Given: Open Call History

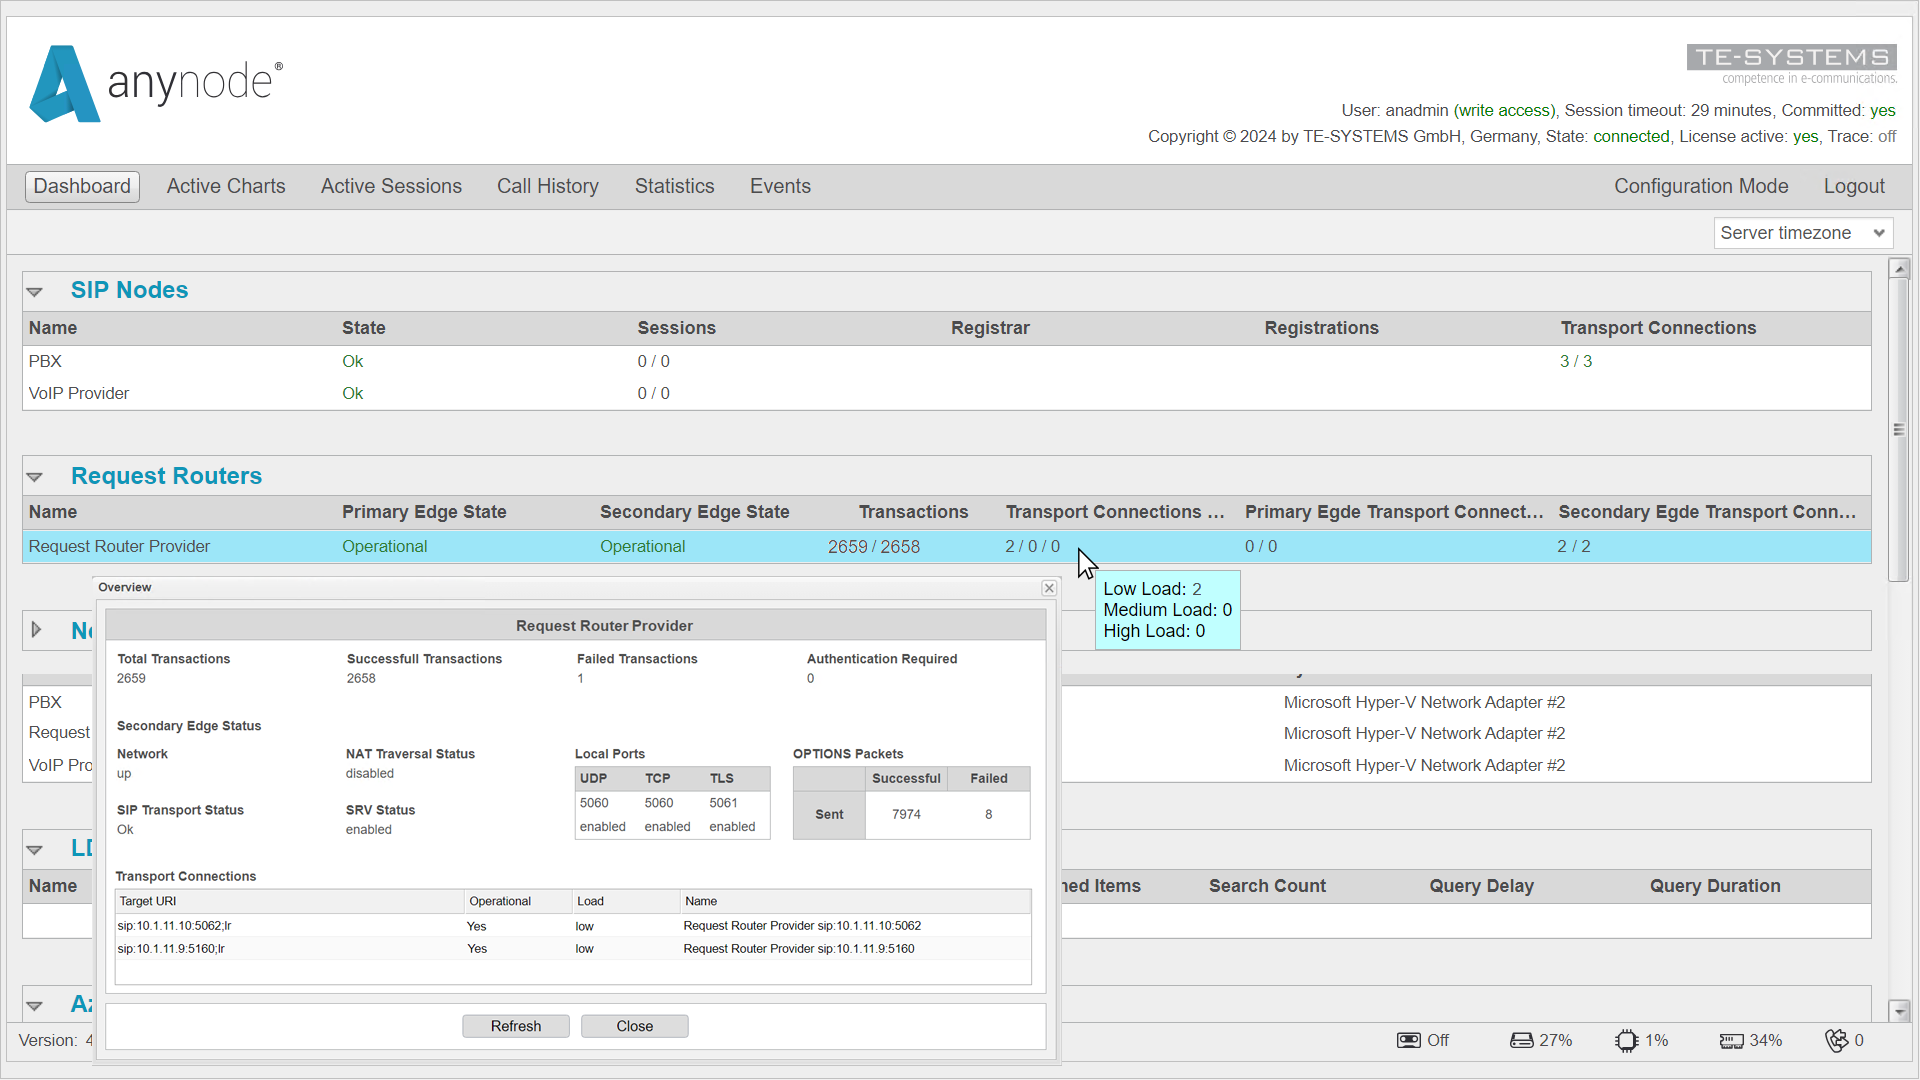Looking at the screenshot, I should click(x=548, y=187).
